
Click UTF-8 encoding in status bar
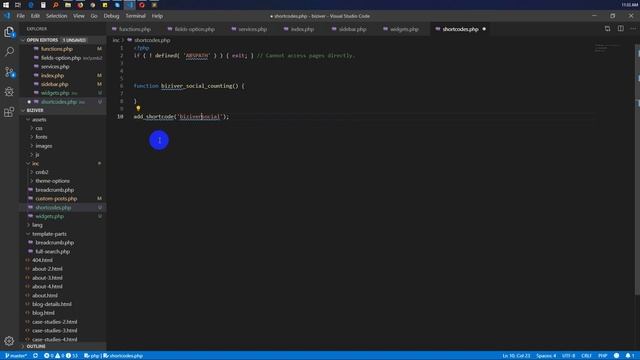[x=569, y=356]
